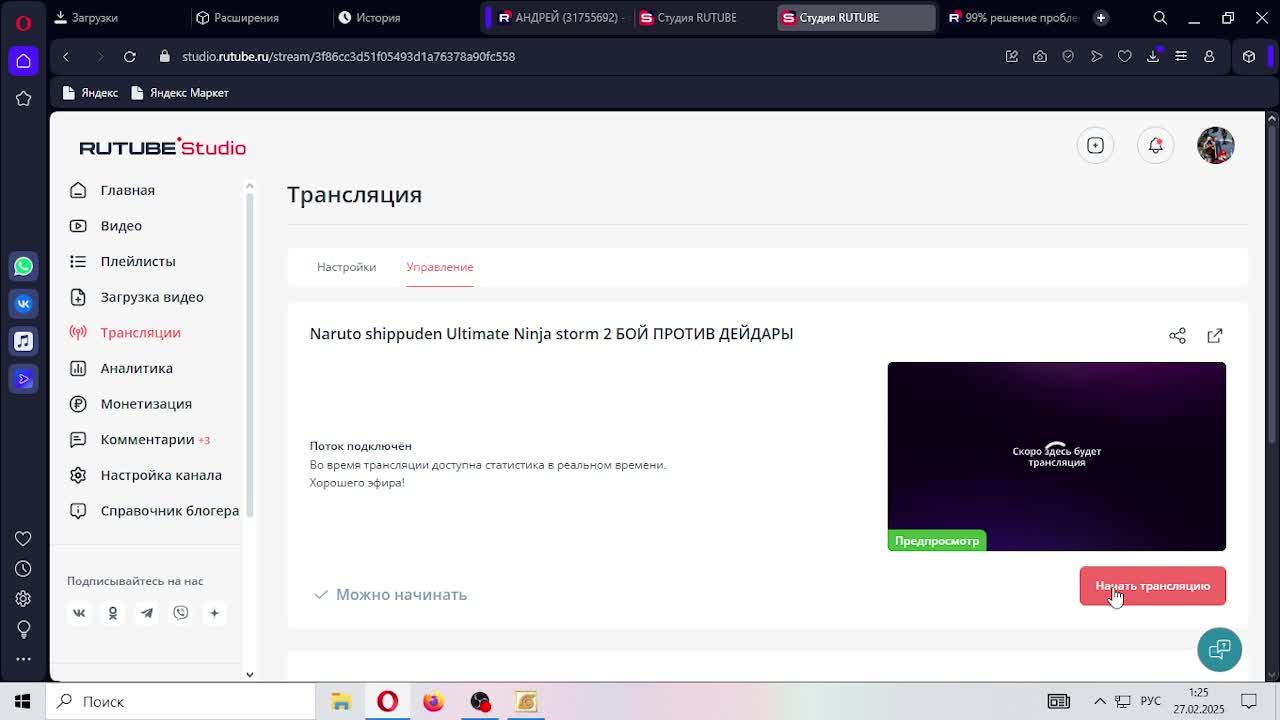Viewport: 1280px width, 720px height.
Task: Open Opera bookmarks star icon
Action: point(23,99)
